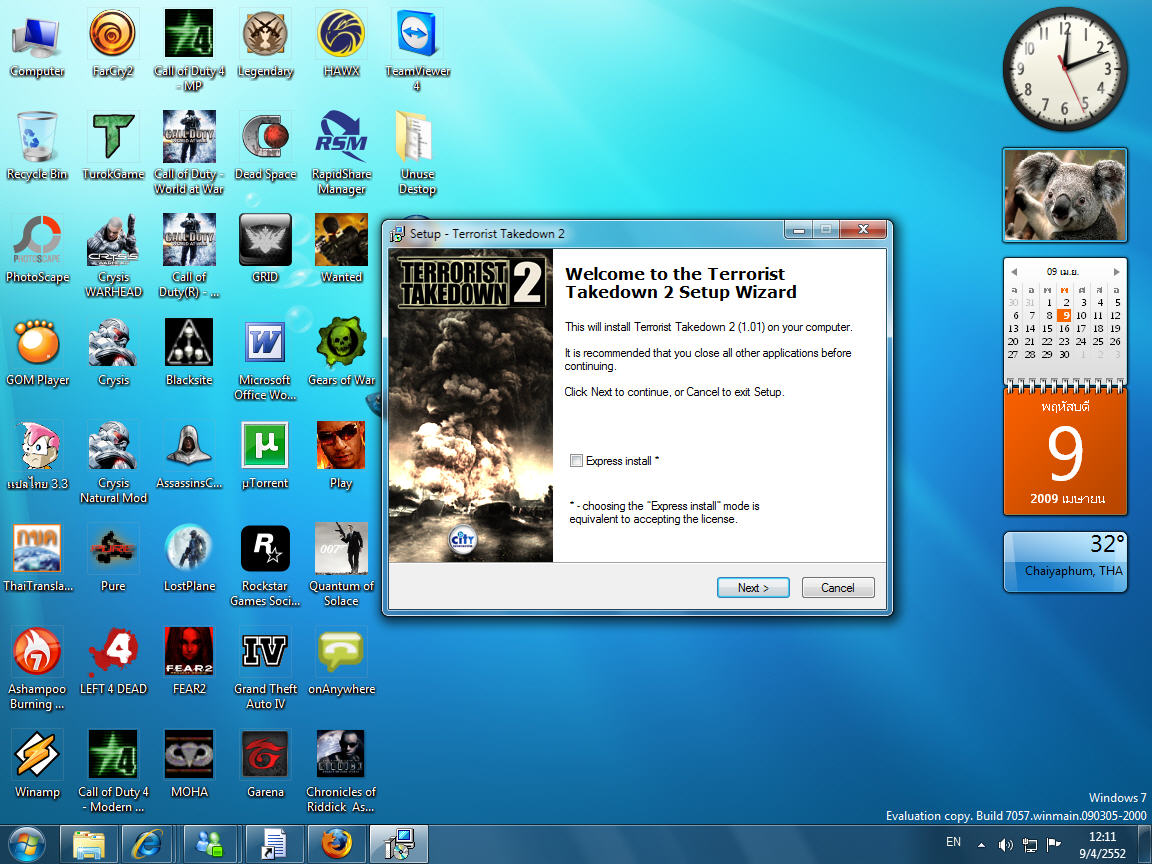
Task: Open Windows Live Messenger from taskbar
Action: click(x=210, y=844)
